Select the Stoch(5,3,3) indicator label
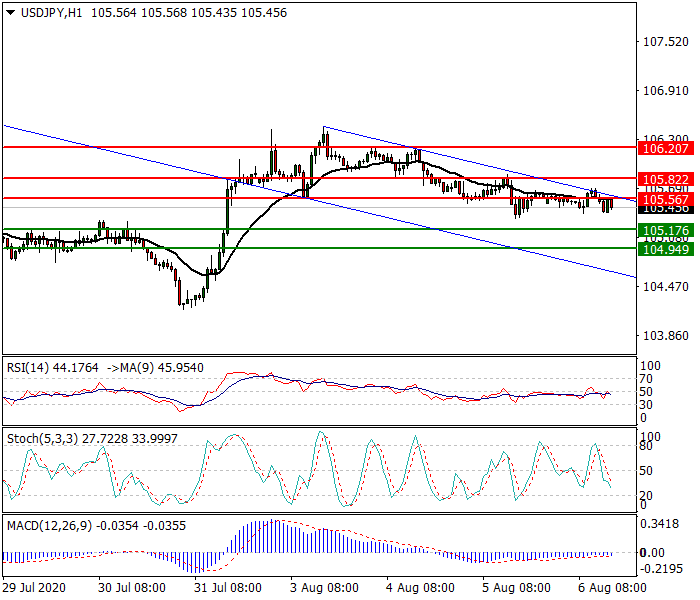The image size is (700, 600). click(42, 439)
